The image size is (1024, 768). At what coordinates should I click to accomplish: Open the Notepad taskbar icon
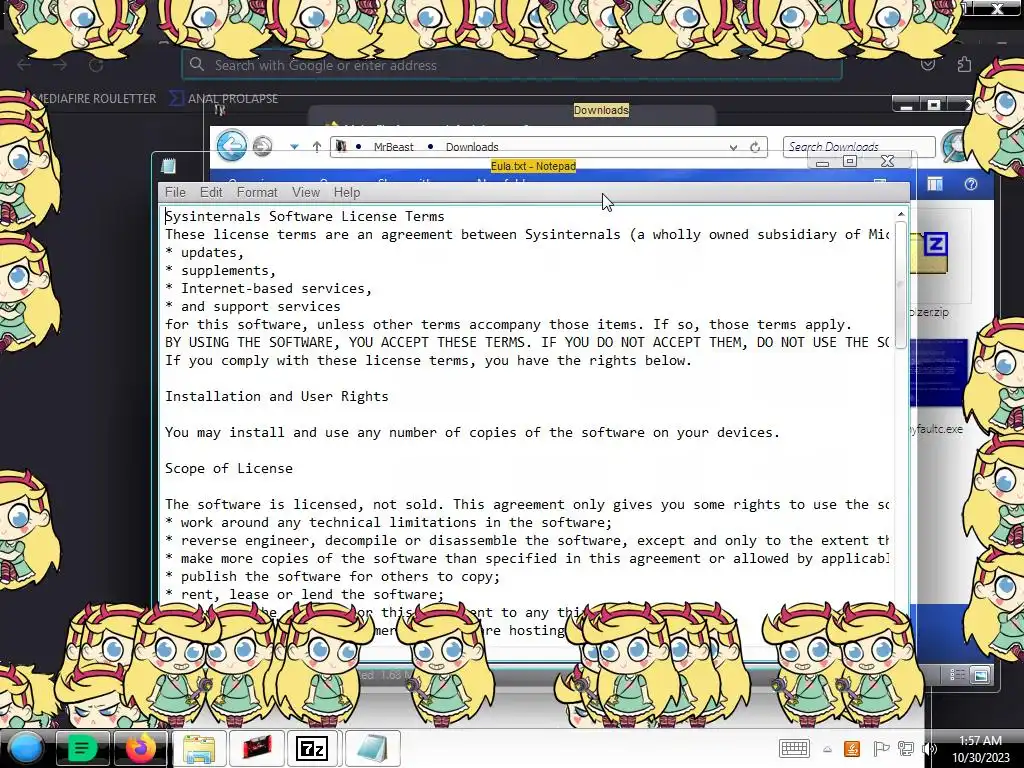pos(371,748)
